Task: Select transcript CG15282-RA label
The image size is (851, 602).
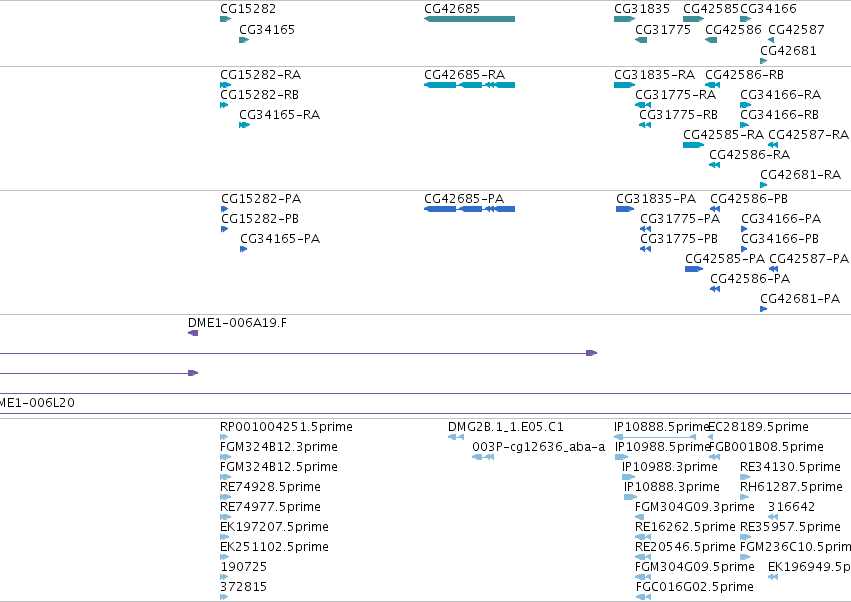Action: pyautogui.click(x=261, y=74)
